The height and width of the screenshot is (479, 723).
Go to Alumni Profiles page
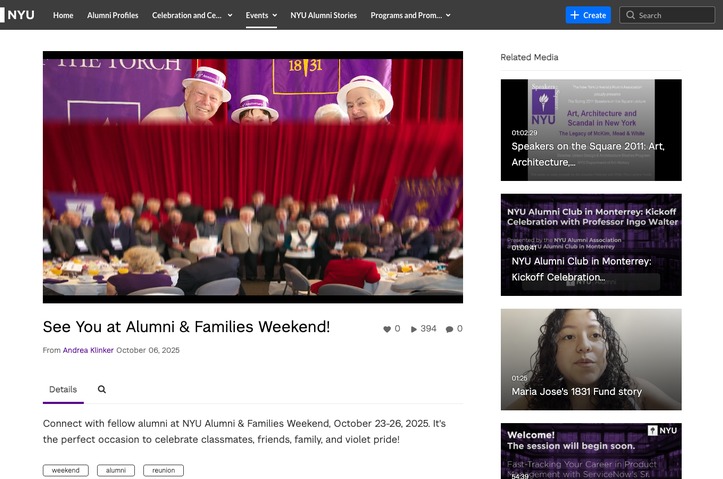click(113, 15)
